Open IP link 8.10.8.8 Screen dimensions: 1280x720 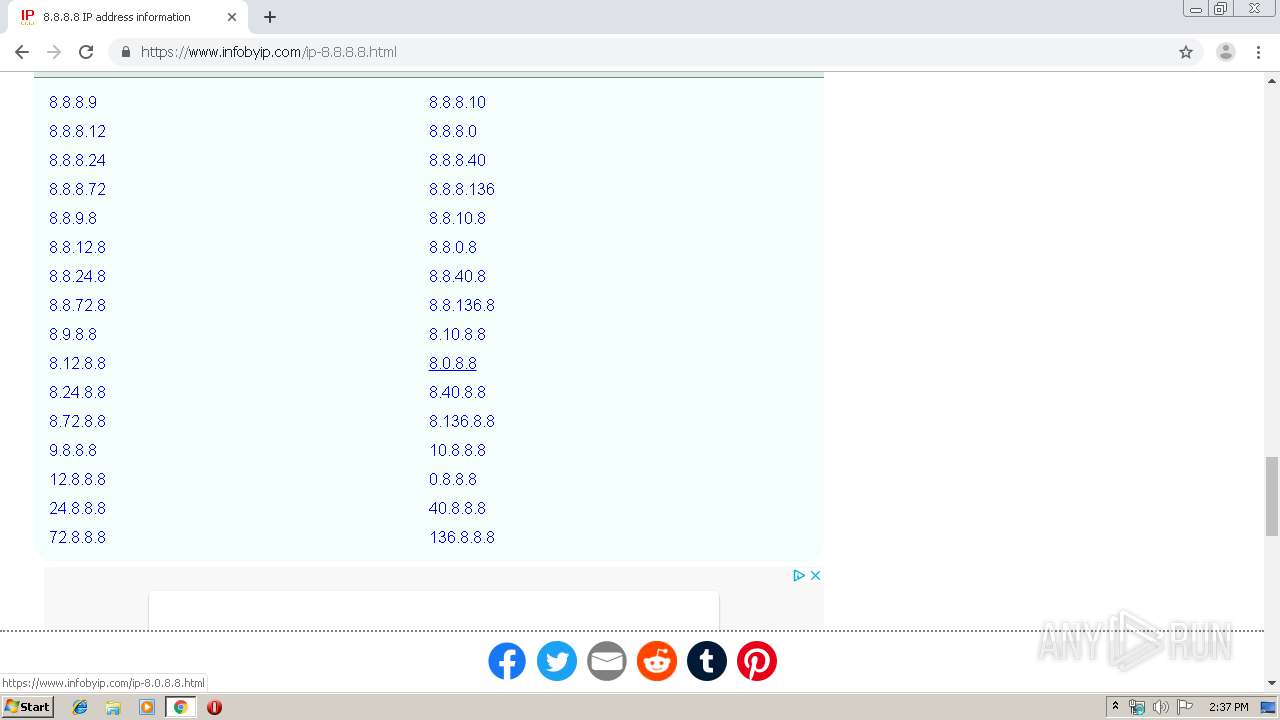[457, 334]
